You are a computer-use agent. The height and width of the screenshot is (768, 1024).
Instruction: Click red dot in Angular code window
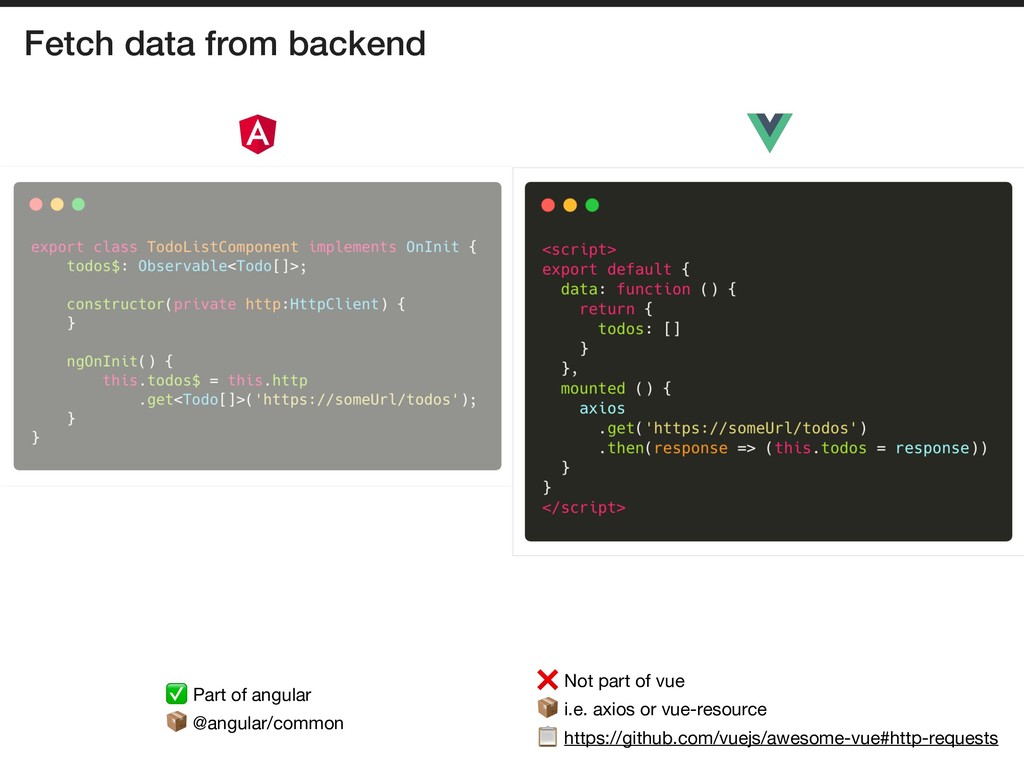pyautogui.click(x=36, y=204)
